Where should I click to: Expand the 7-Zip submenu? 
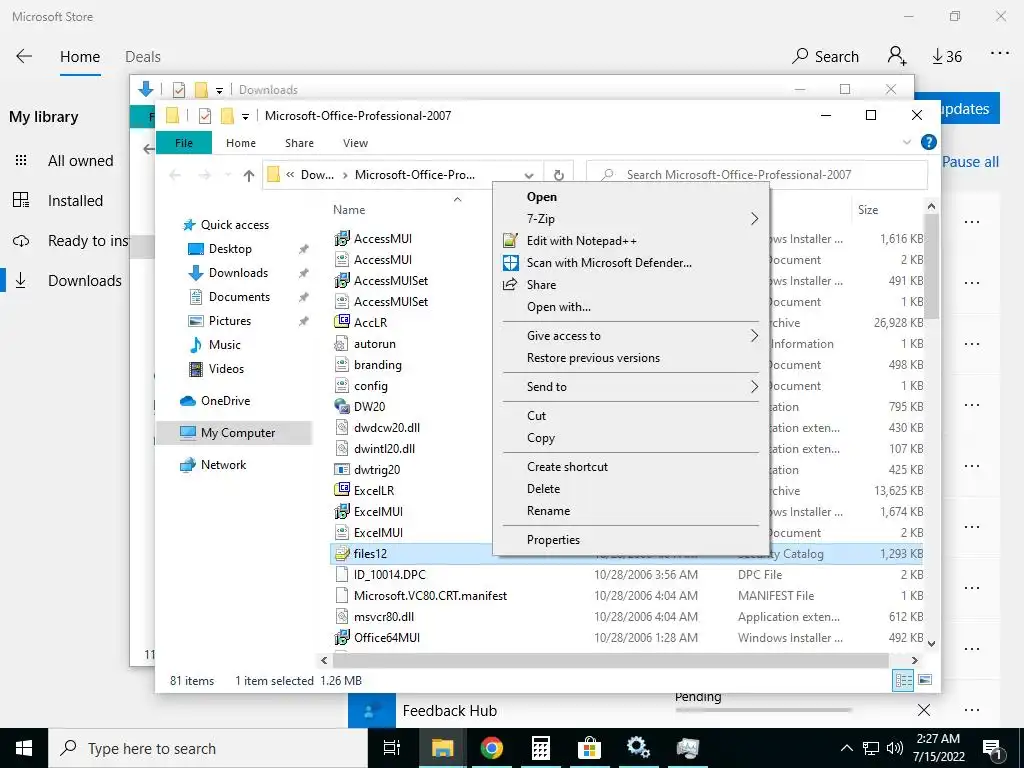(x=754, y=219)
